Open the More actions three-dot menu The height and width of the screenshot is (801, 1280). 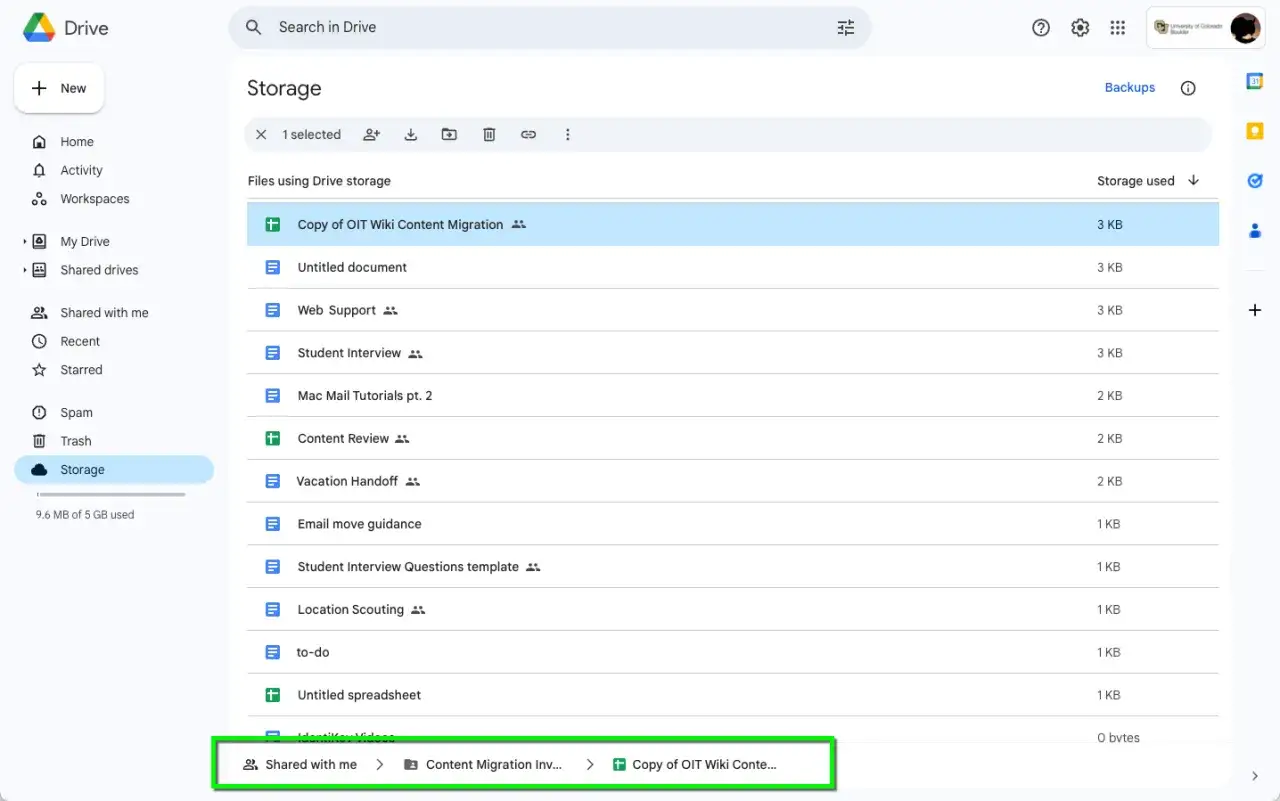567,134
